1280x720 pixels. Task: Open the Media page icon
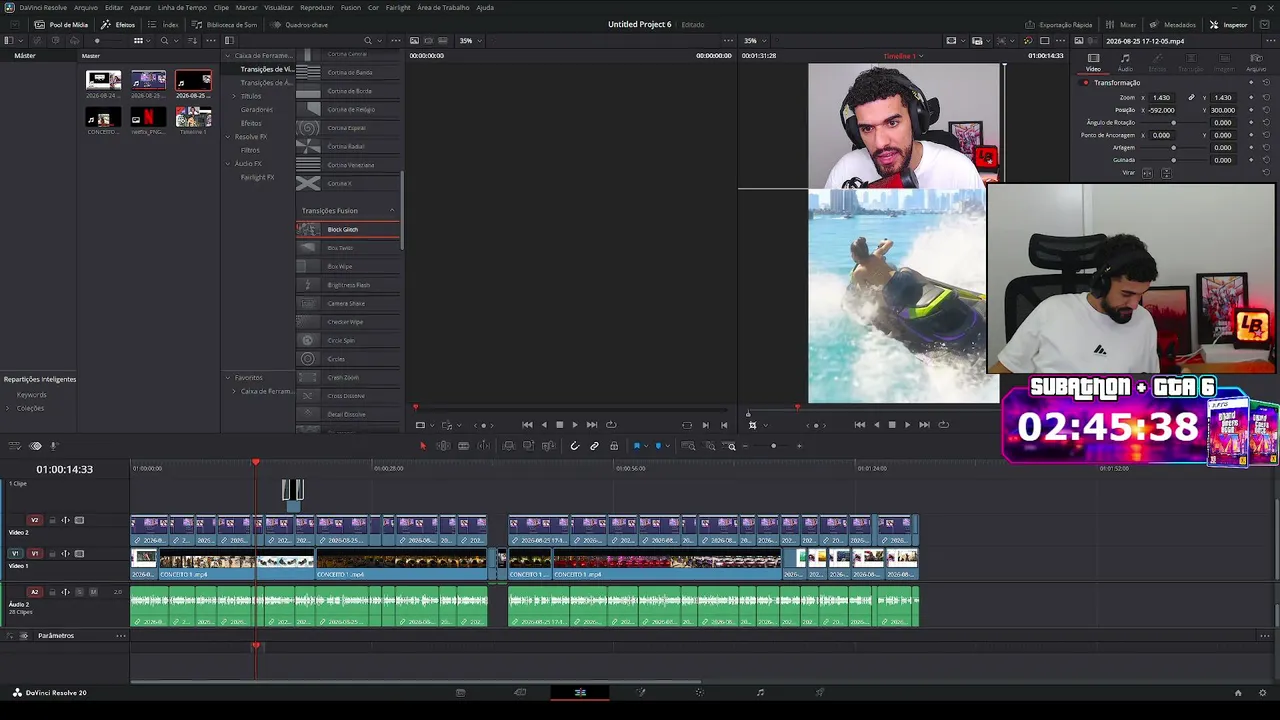(460, 692)
